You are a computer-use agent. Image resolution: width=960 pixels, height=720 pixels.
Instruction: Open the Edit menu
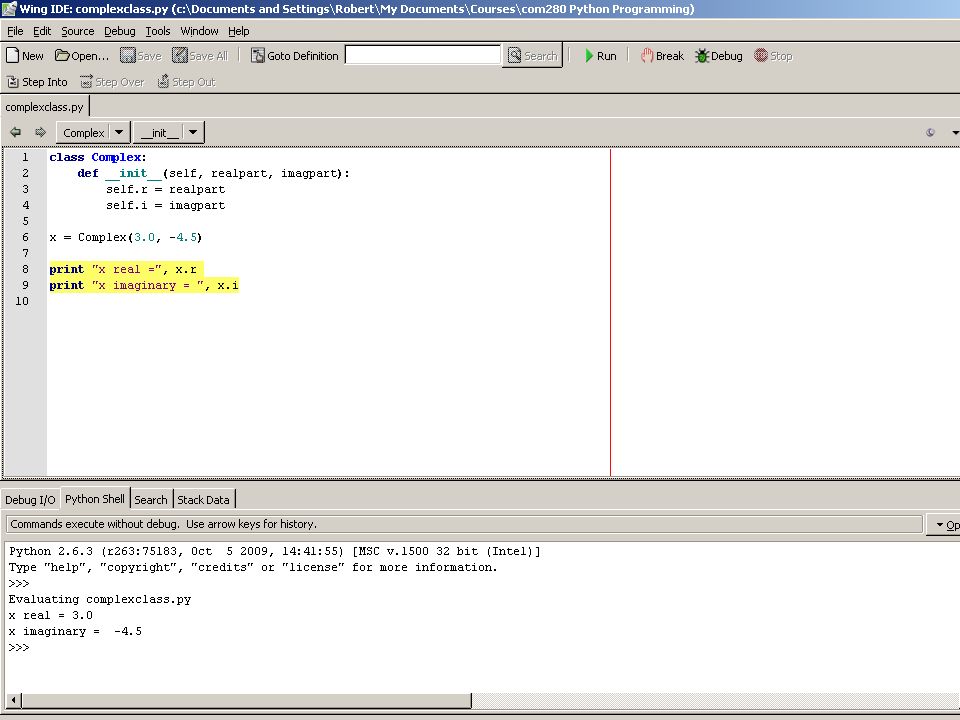click(42, 31)
